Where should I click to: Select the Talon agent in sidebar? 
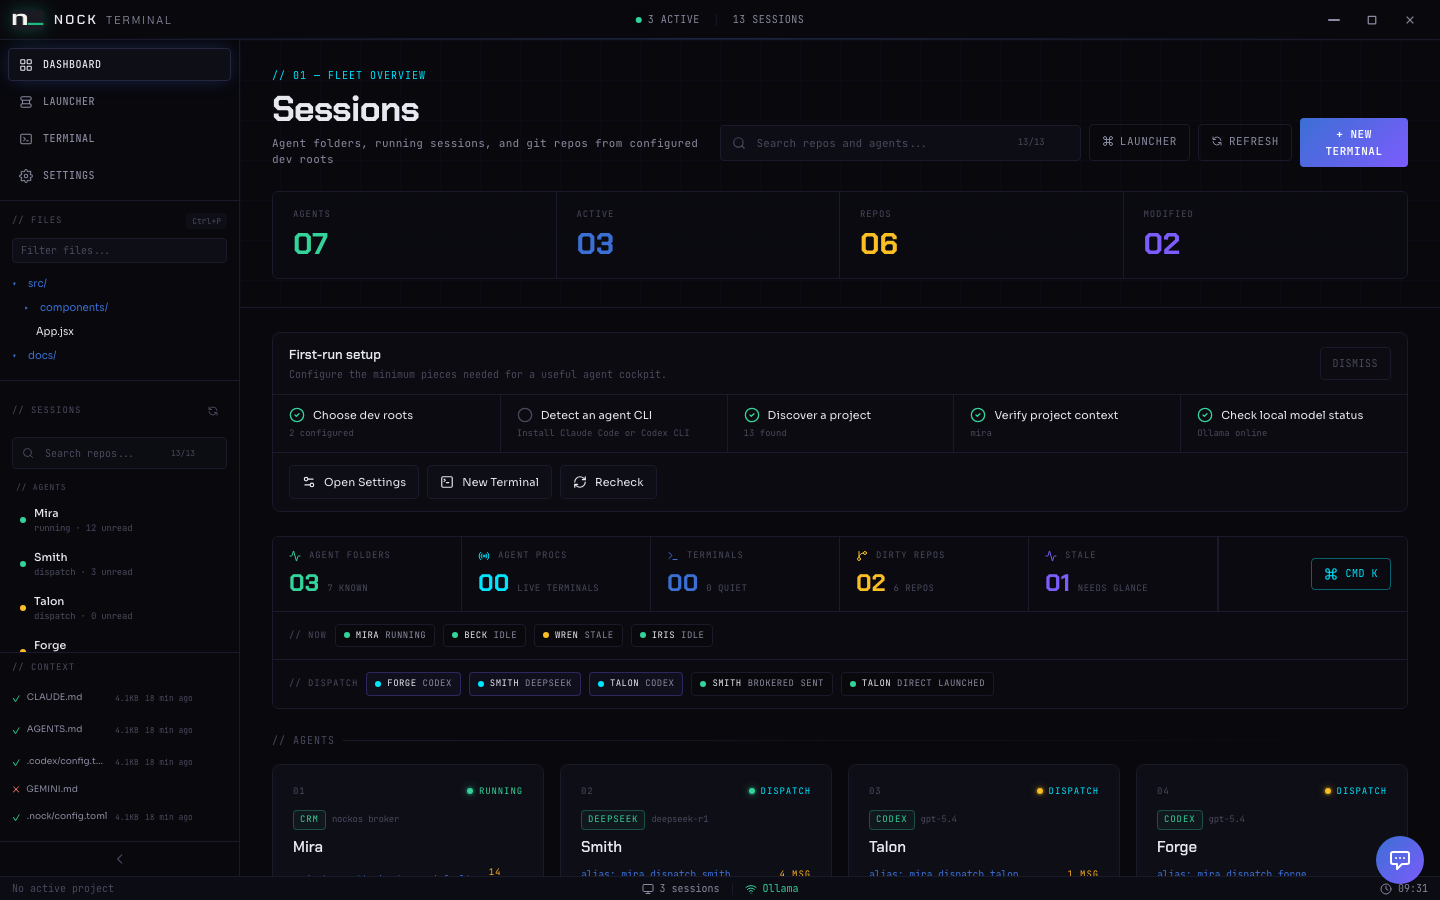point(119,608)
